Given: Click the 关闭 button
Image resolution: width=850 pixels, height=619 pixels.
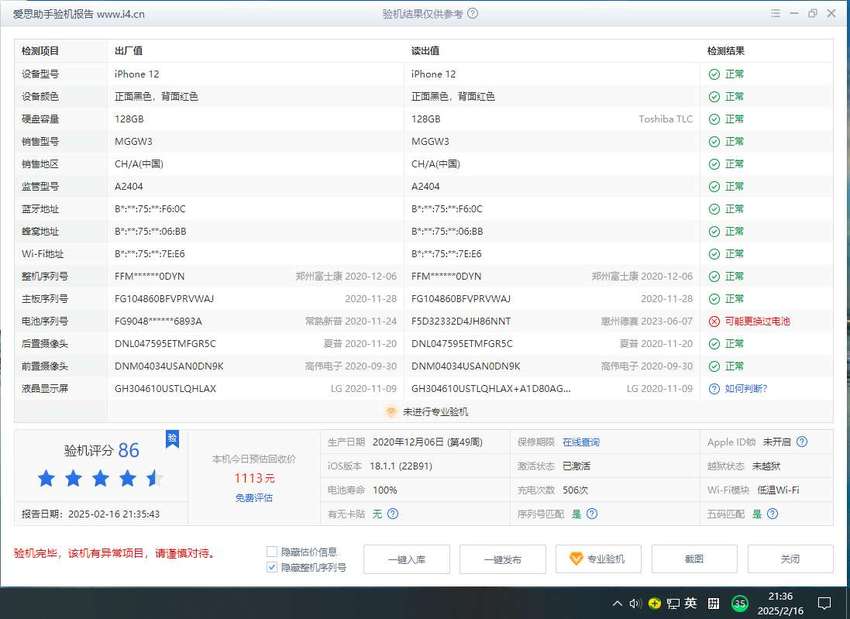Looking at the screenshot, I should [790, 559].
